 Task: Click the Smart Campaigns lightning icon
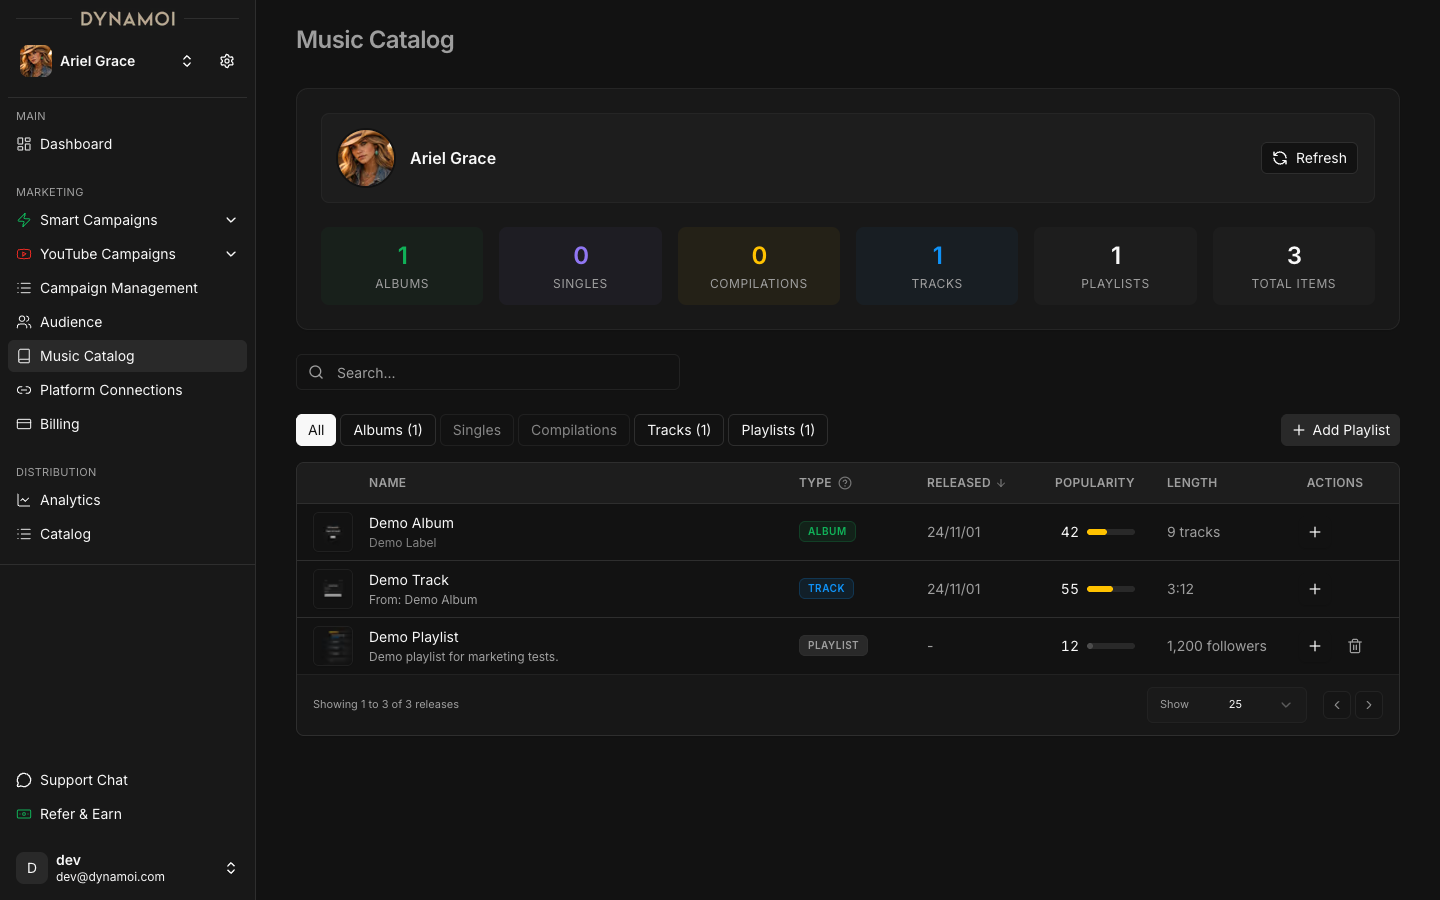[x=23, y=220]
